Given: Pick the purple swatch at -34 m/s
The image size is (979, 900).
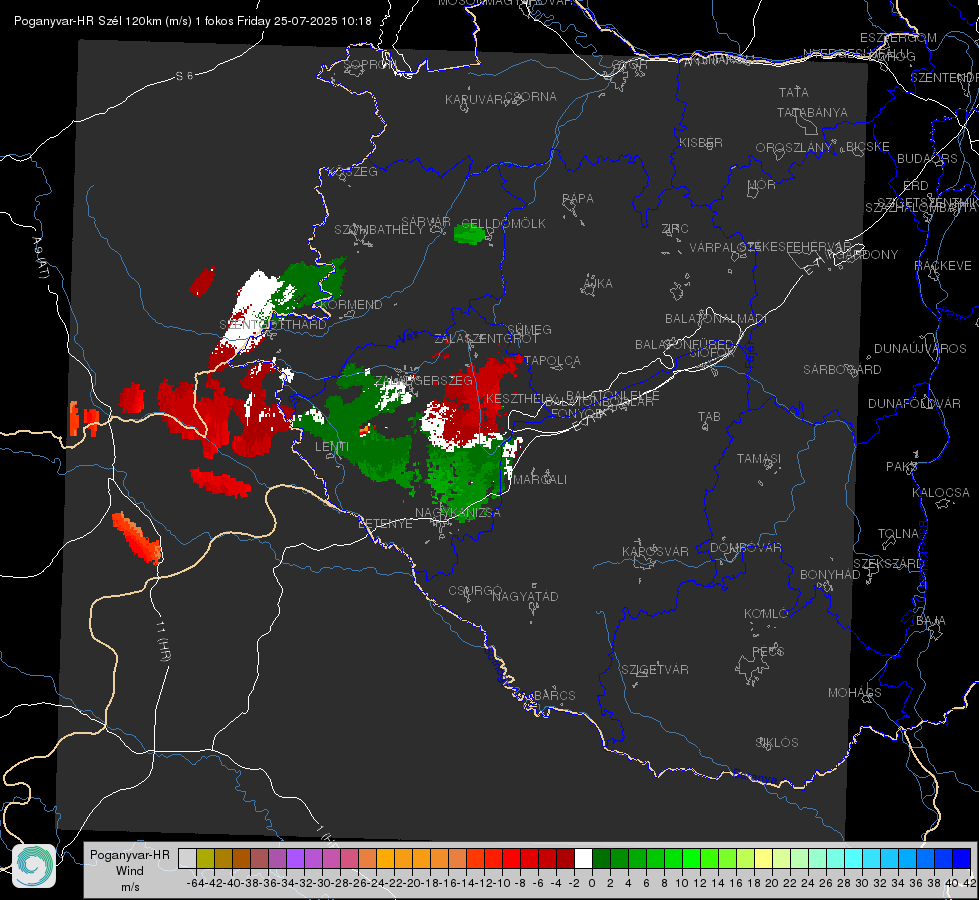Looking at the screenshot, I should [295, 858].
